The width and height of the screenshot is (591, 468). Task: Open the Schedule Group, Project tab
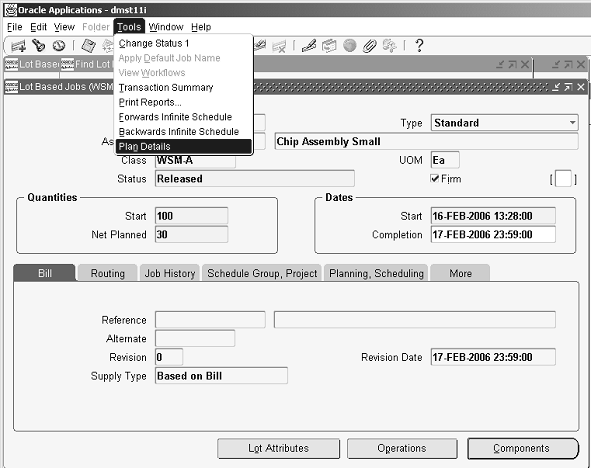click(x=262, y=273)
